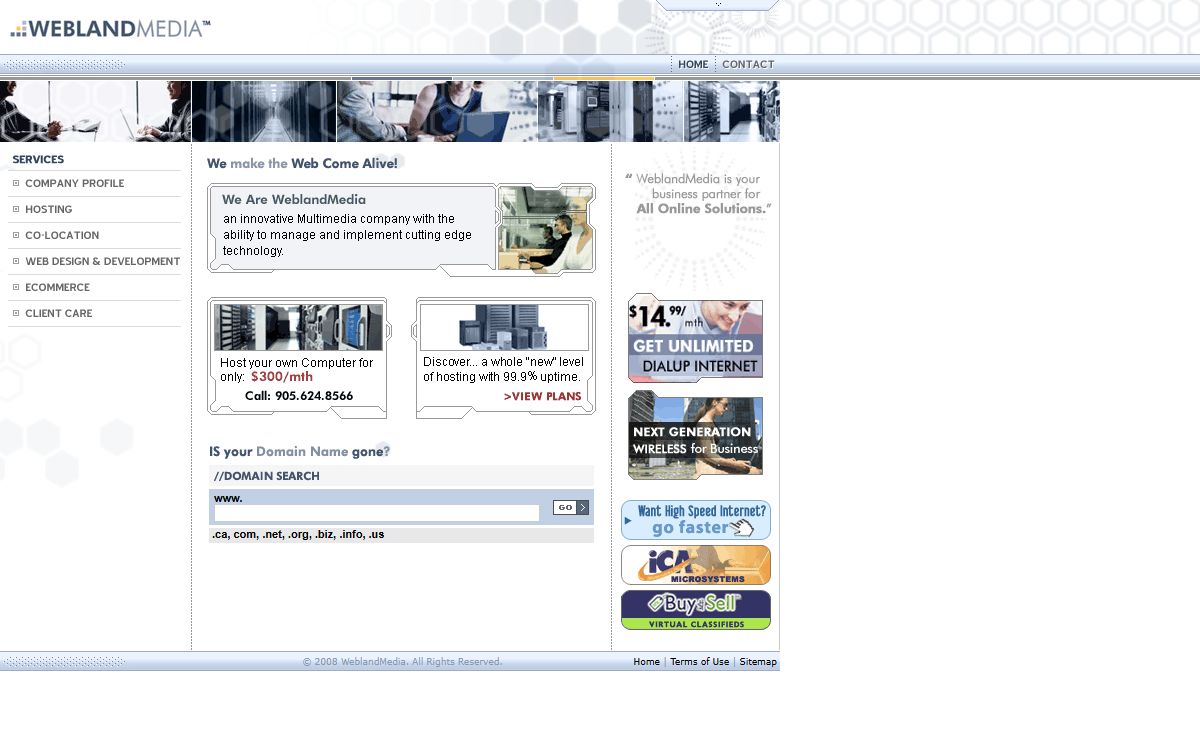Screen dimensions: 1200x740
Task: Click the "We make the Web Come Alive!" tagline
Action: tap(302, 163)
